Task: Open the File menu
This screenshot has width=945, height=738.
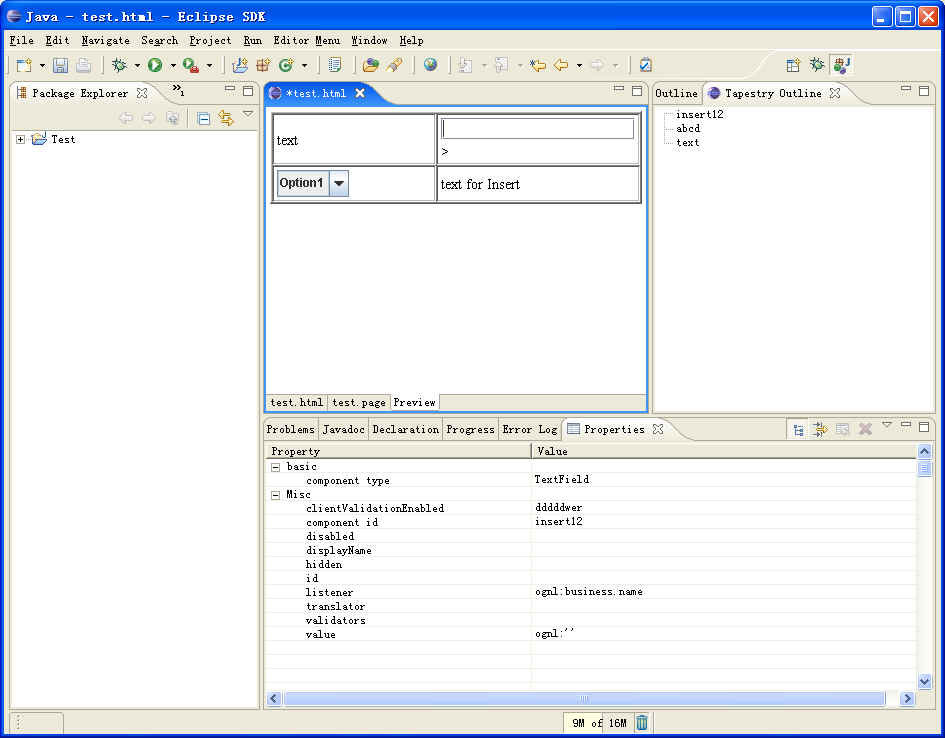Action: click(21, 40)
